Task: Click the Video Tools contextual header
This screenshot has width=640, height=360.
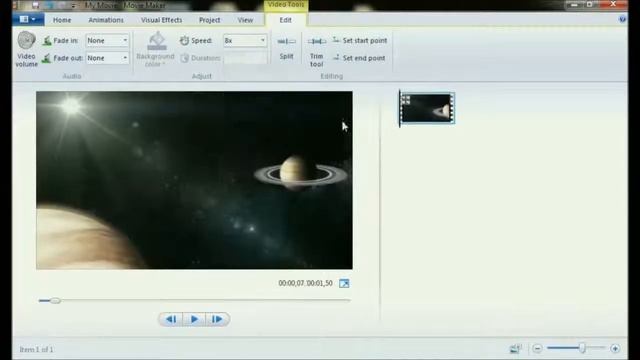Action: tap(286, 5)
